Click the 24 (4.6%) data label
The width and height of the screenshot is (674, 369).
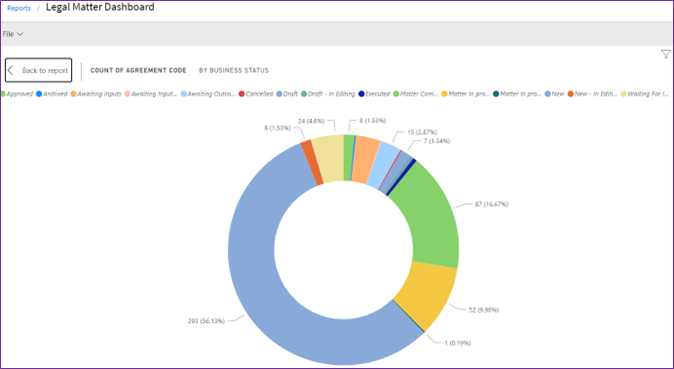tap(312, 121)
